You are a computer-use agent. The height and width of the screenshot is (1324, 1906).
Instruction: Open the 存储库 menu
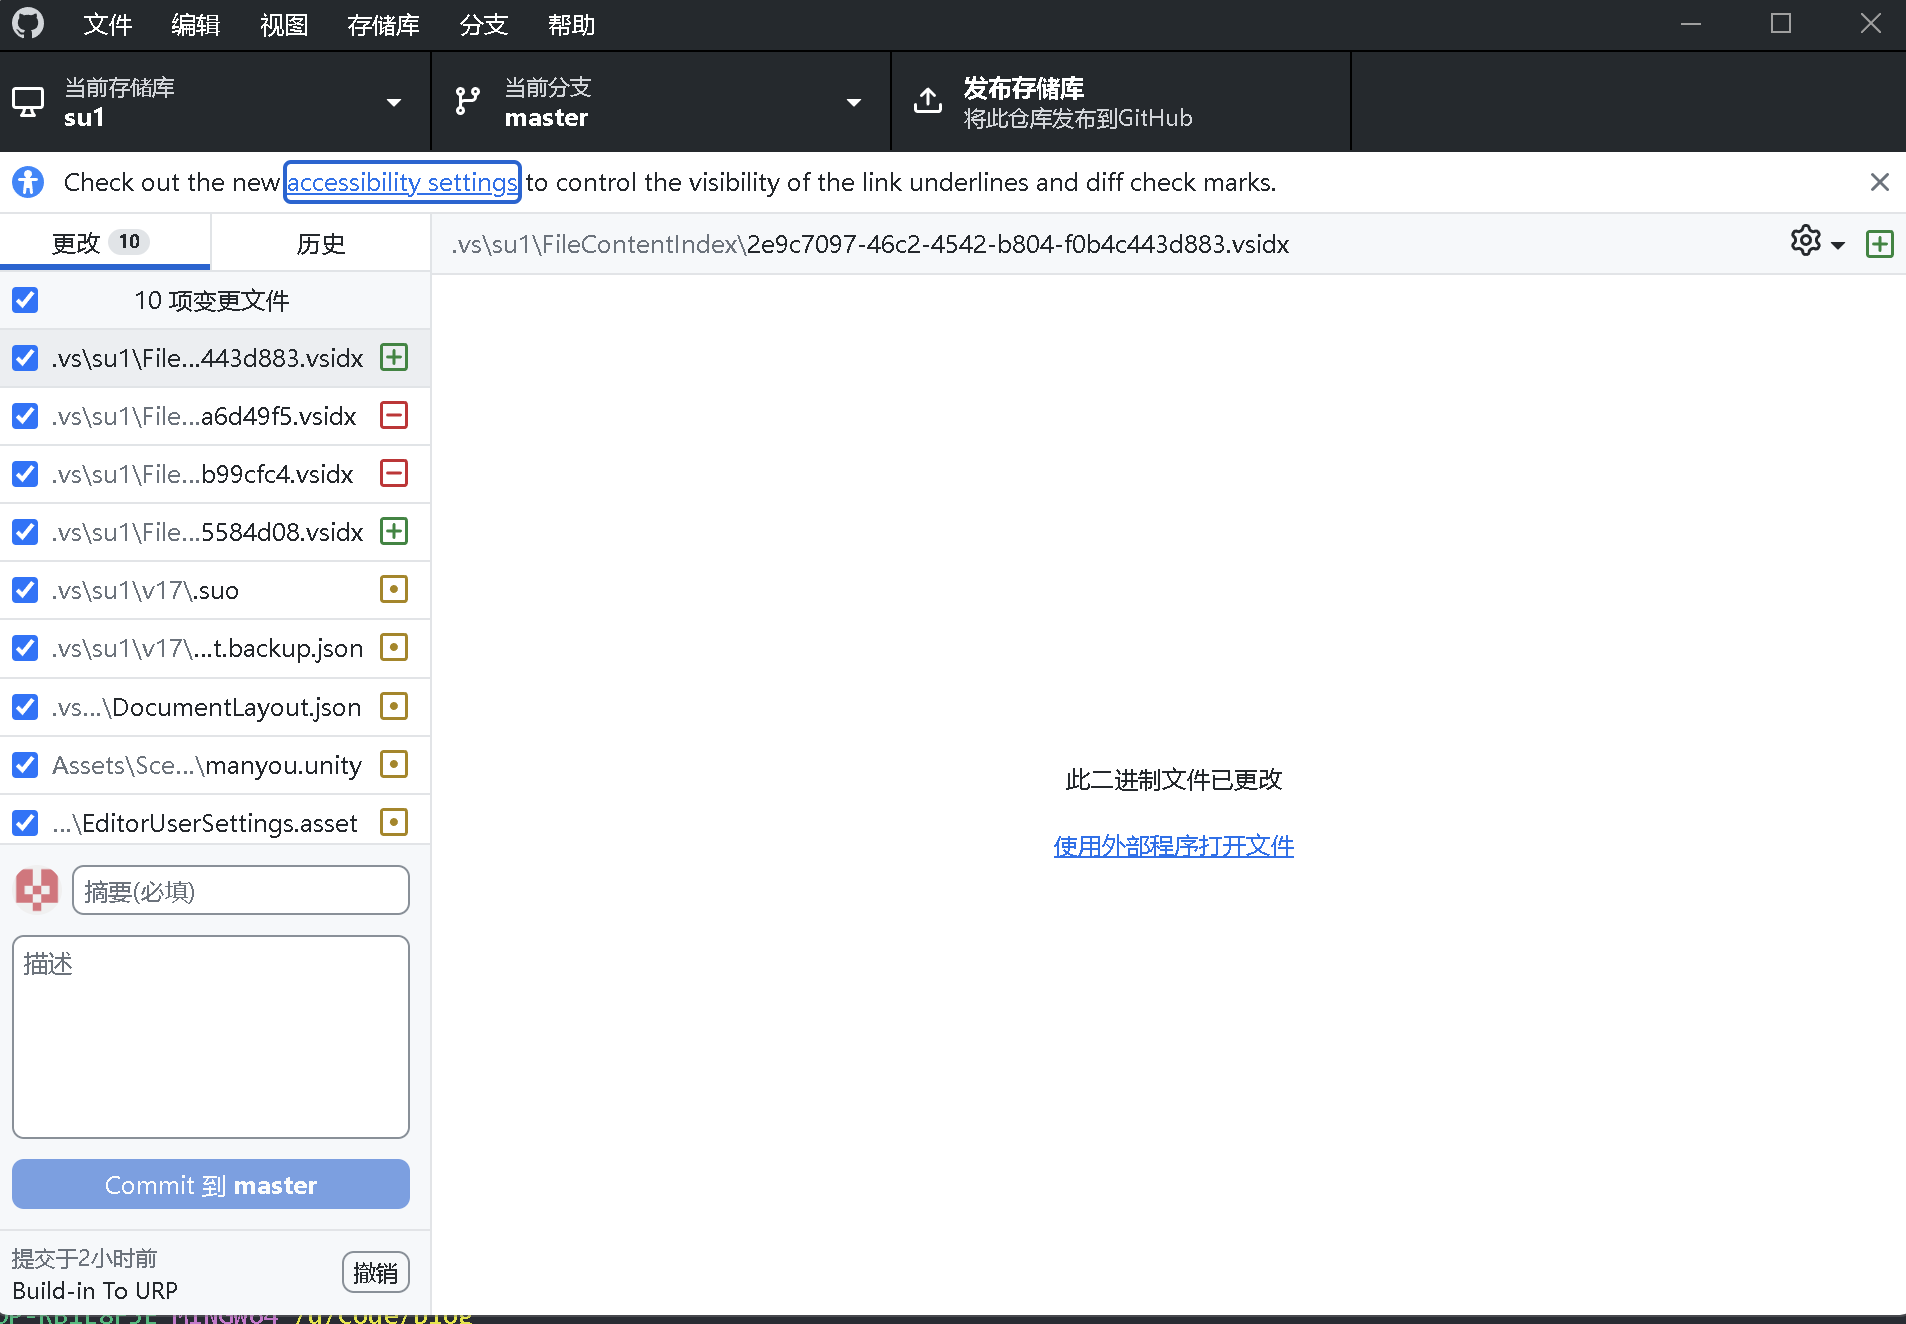pos(384,24)
